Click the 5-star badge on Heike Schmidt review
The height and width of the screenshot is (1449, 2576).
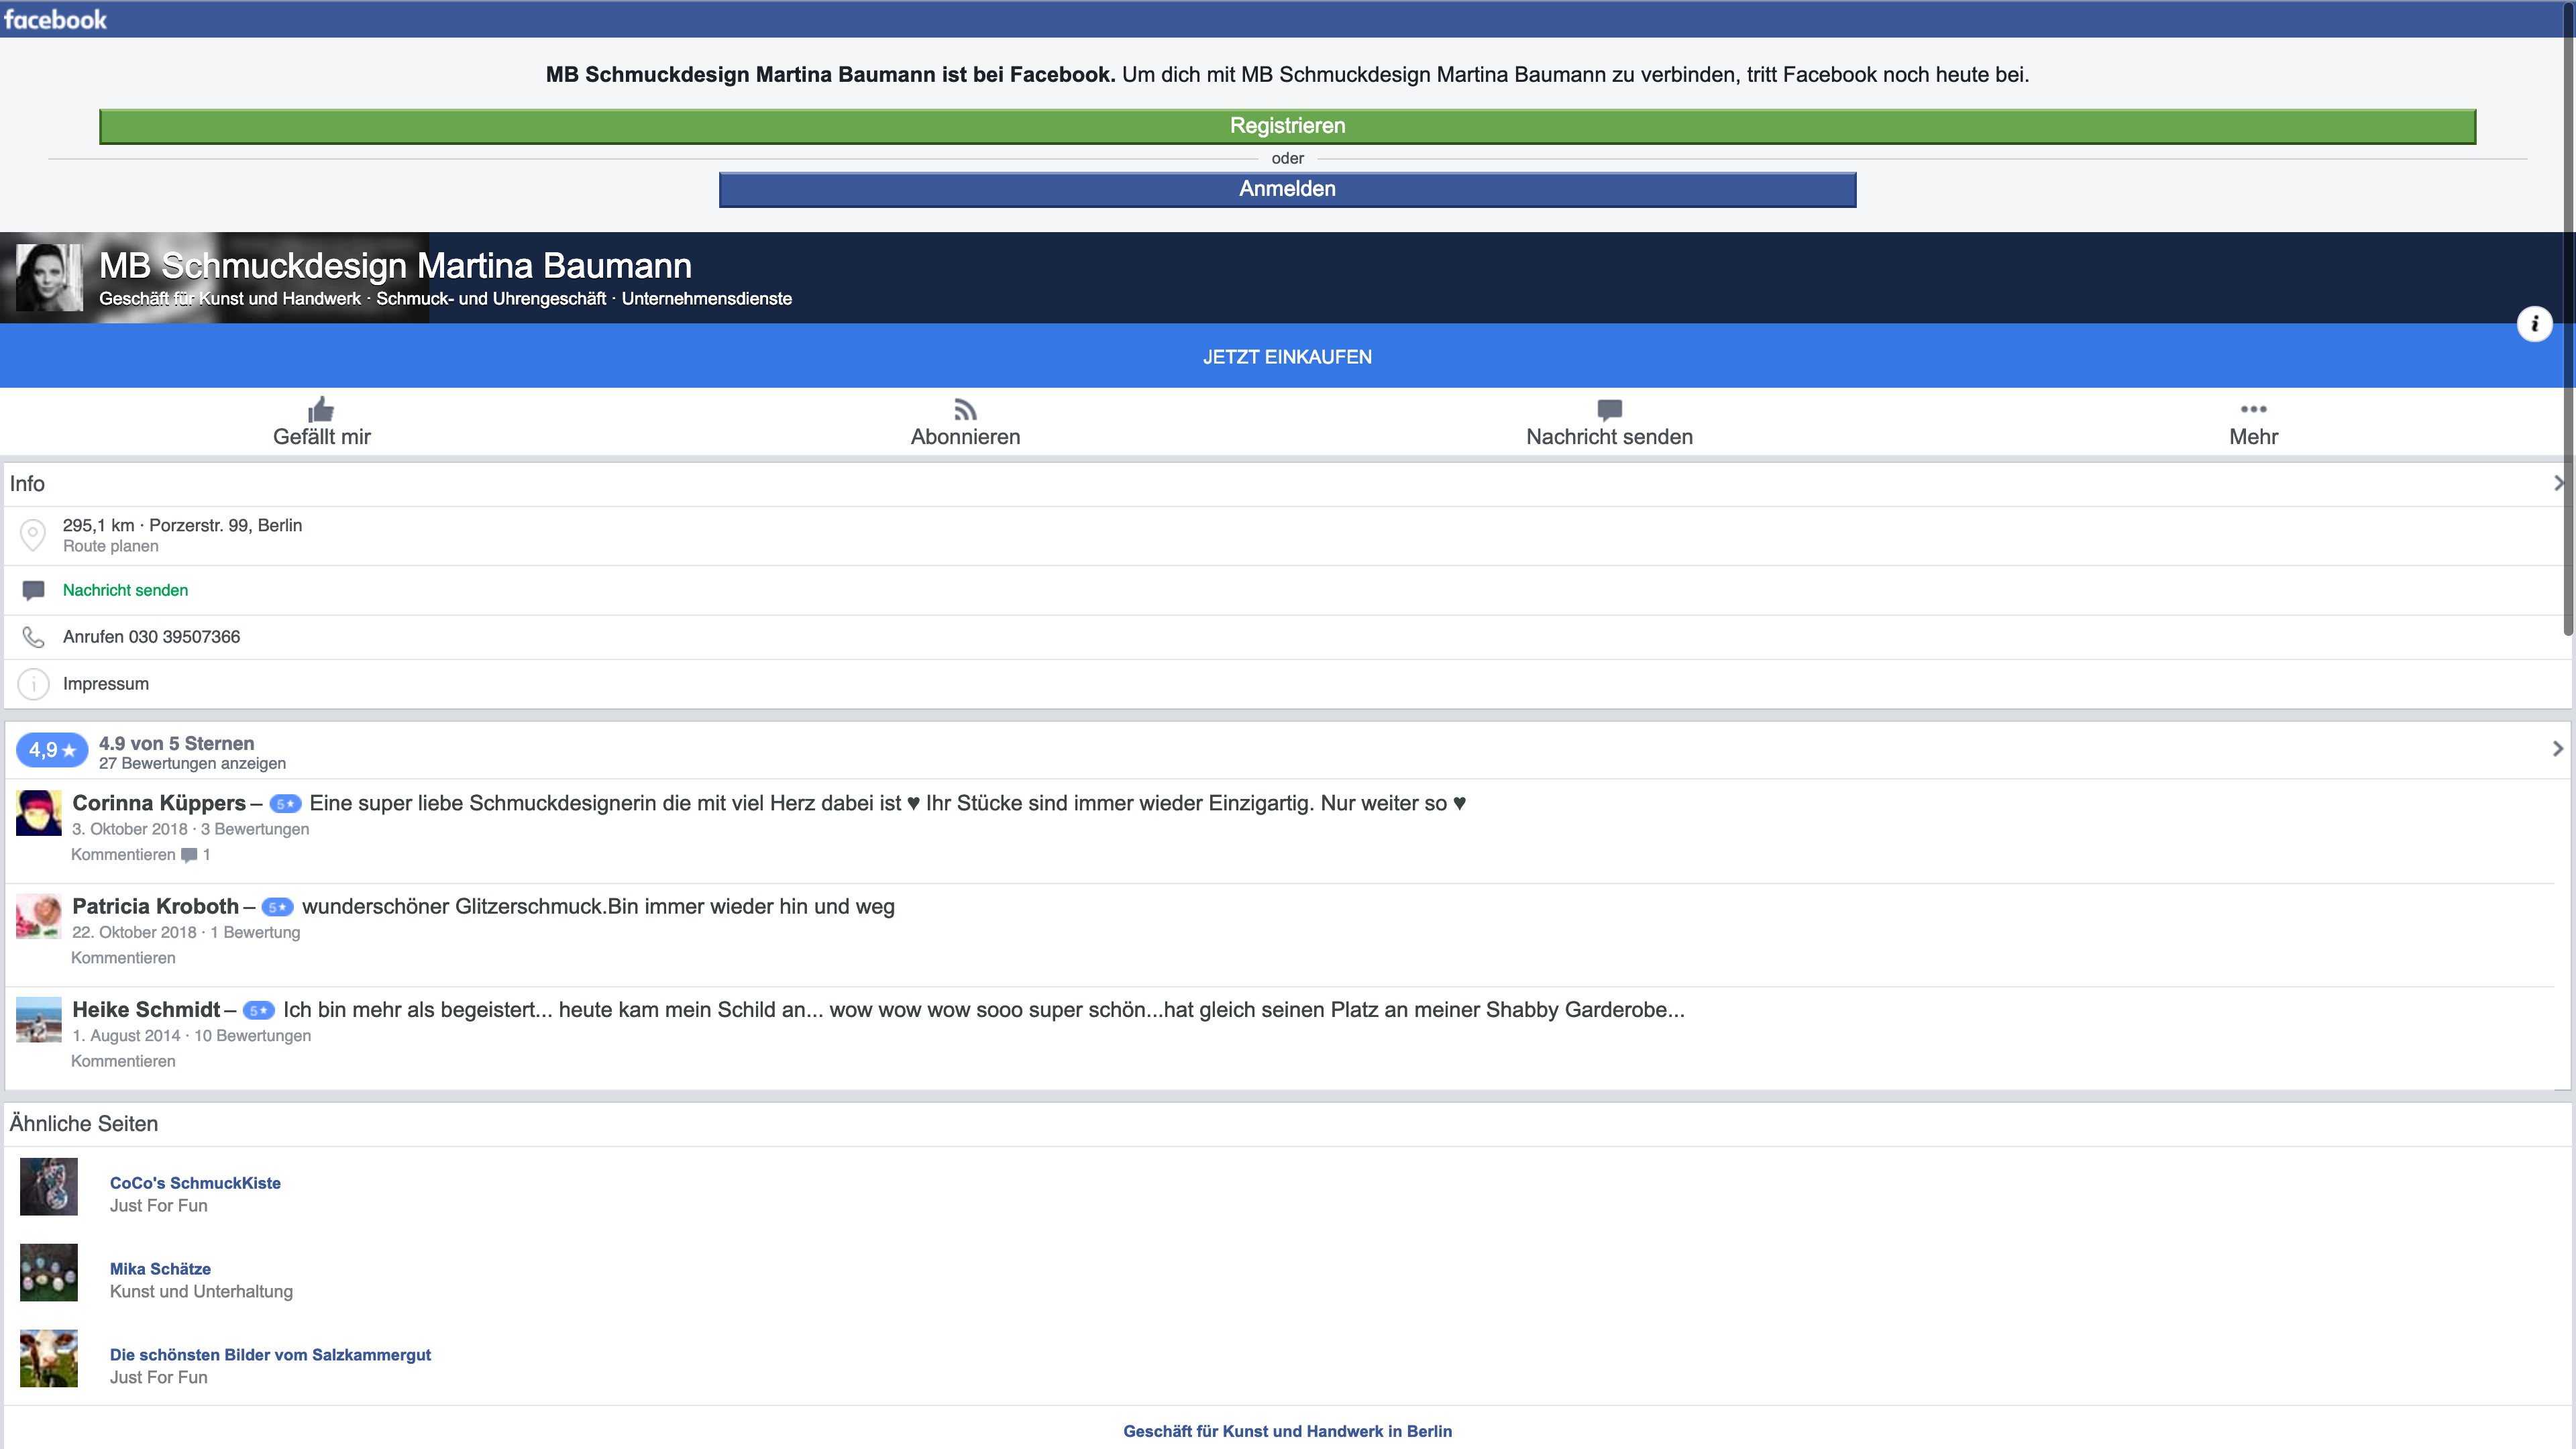[259, 1010]
